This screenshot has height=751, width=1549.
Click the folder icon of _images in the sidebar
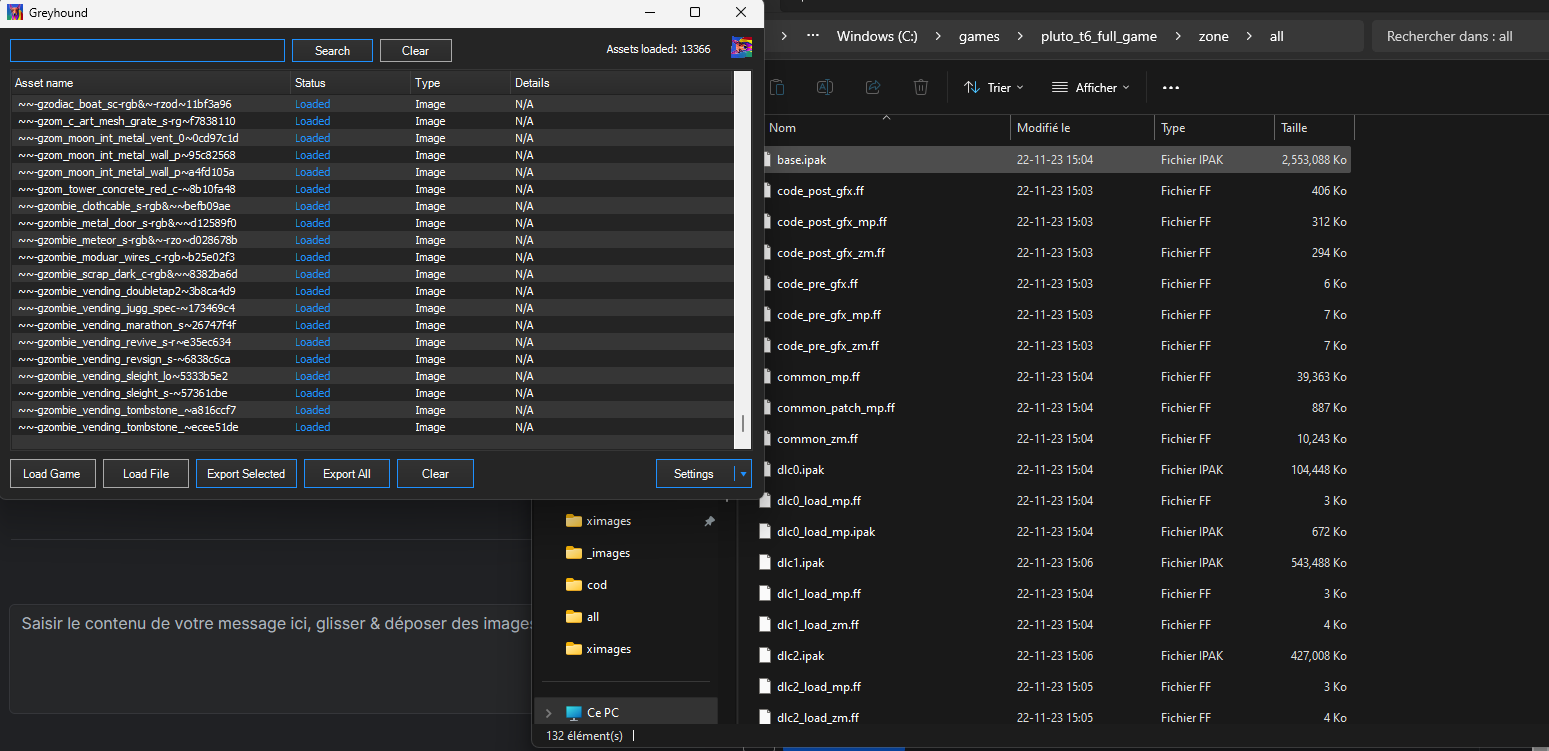tap(573, 552)
